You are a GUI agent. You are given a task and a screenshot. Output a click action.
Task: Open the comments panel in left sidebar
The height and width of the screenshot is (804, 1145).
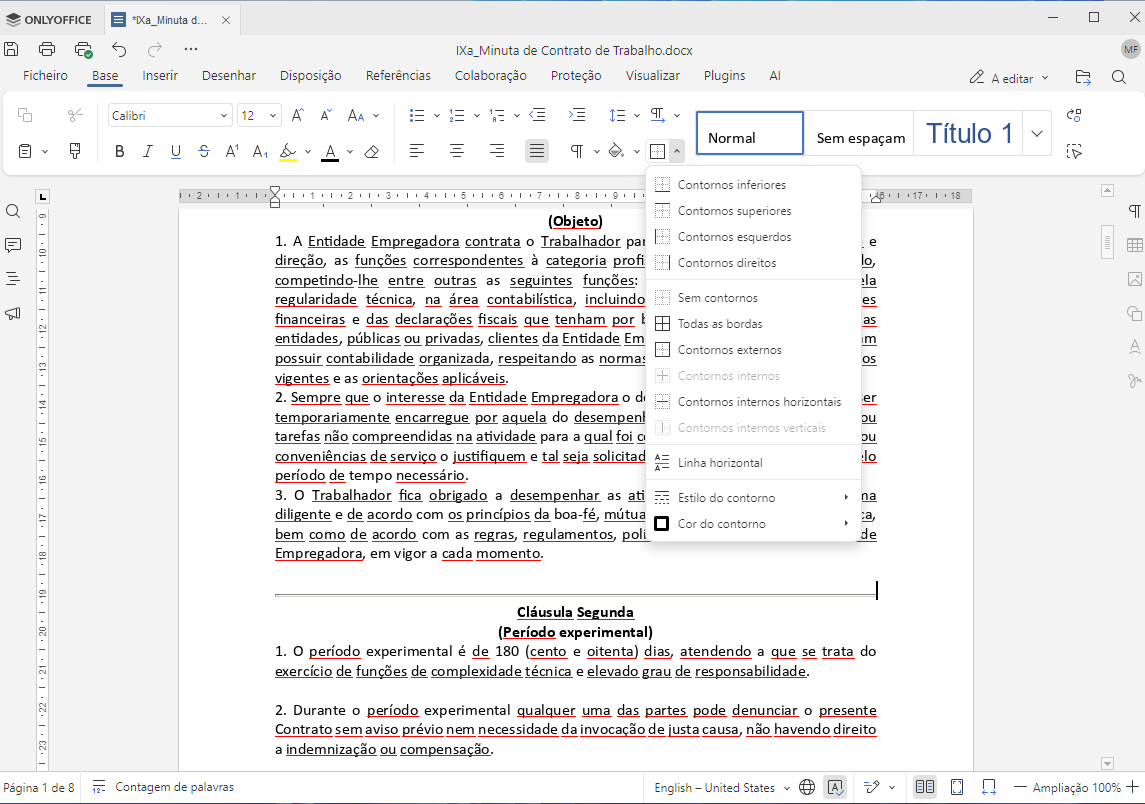(x=13, y=245)
